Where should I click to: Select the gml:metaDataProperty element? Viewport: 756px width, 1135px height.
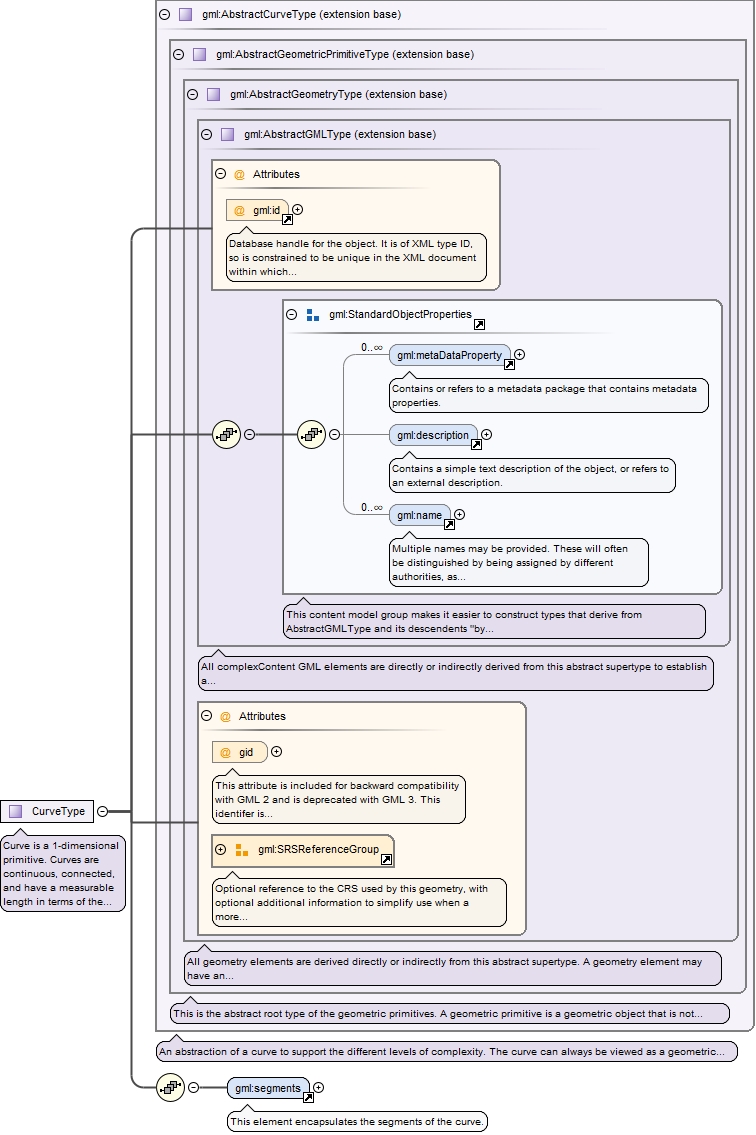pos(450,355)
